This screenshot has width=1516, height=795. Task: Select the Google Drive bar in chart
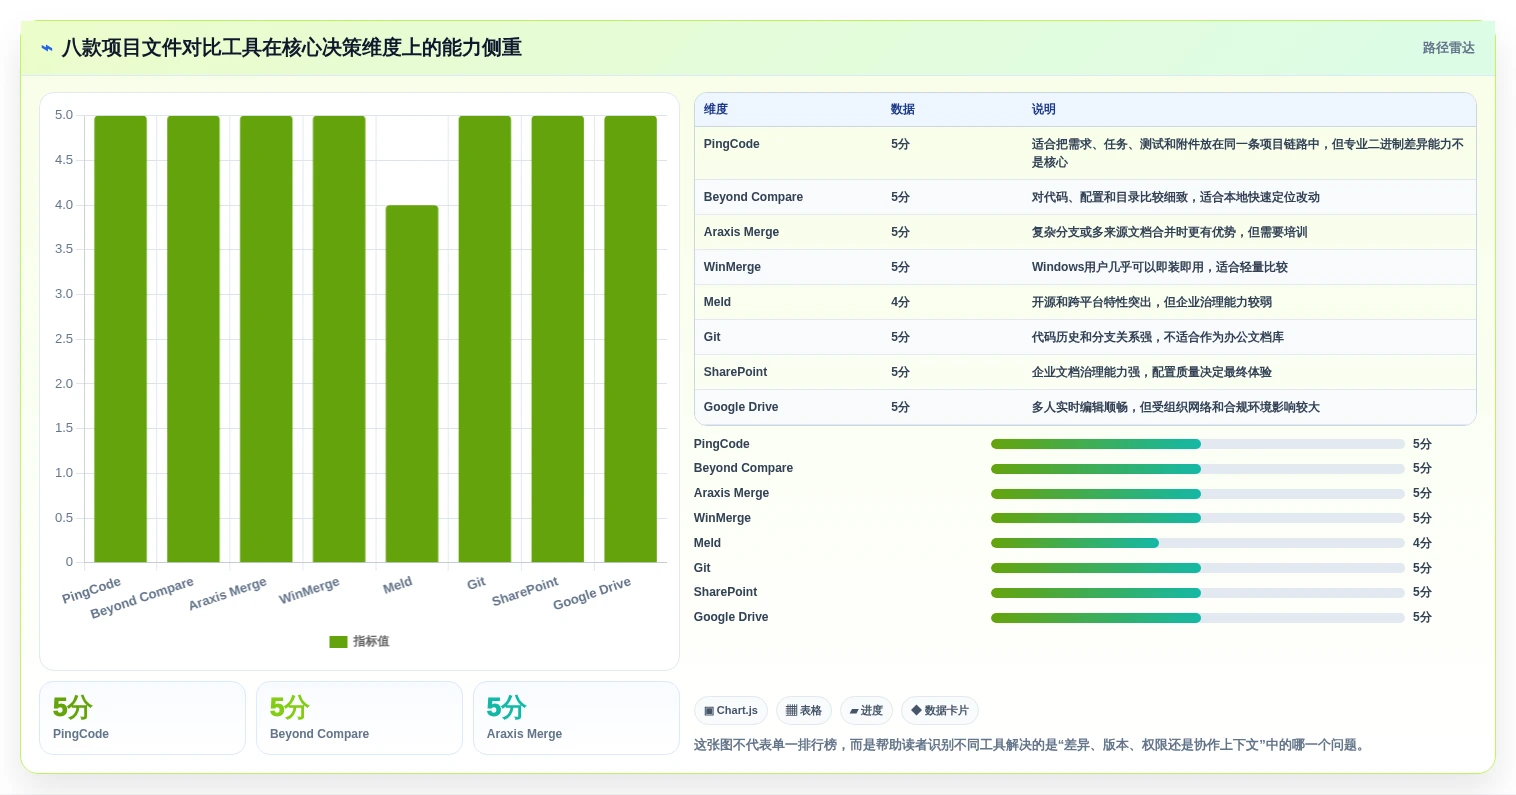[631, 339]
